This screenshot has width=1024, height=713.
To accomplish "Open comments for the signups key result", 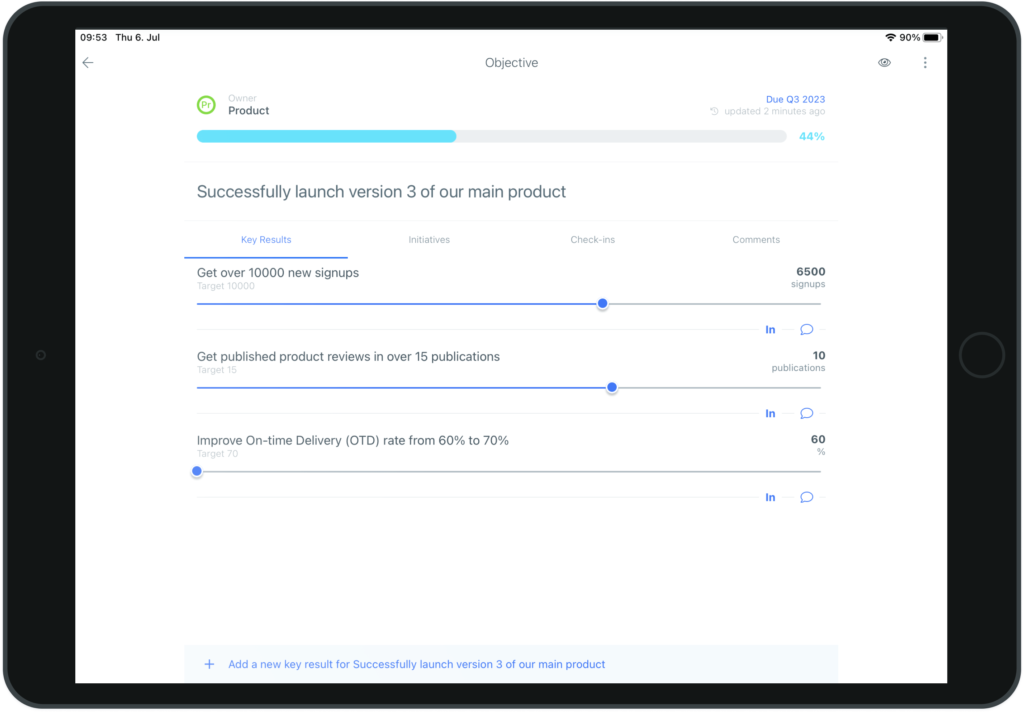I will [807, 330].
